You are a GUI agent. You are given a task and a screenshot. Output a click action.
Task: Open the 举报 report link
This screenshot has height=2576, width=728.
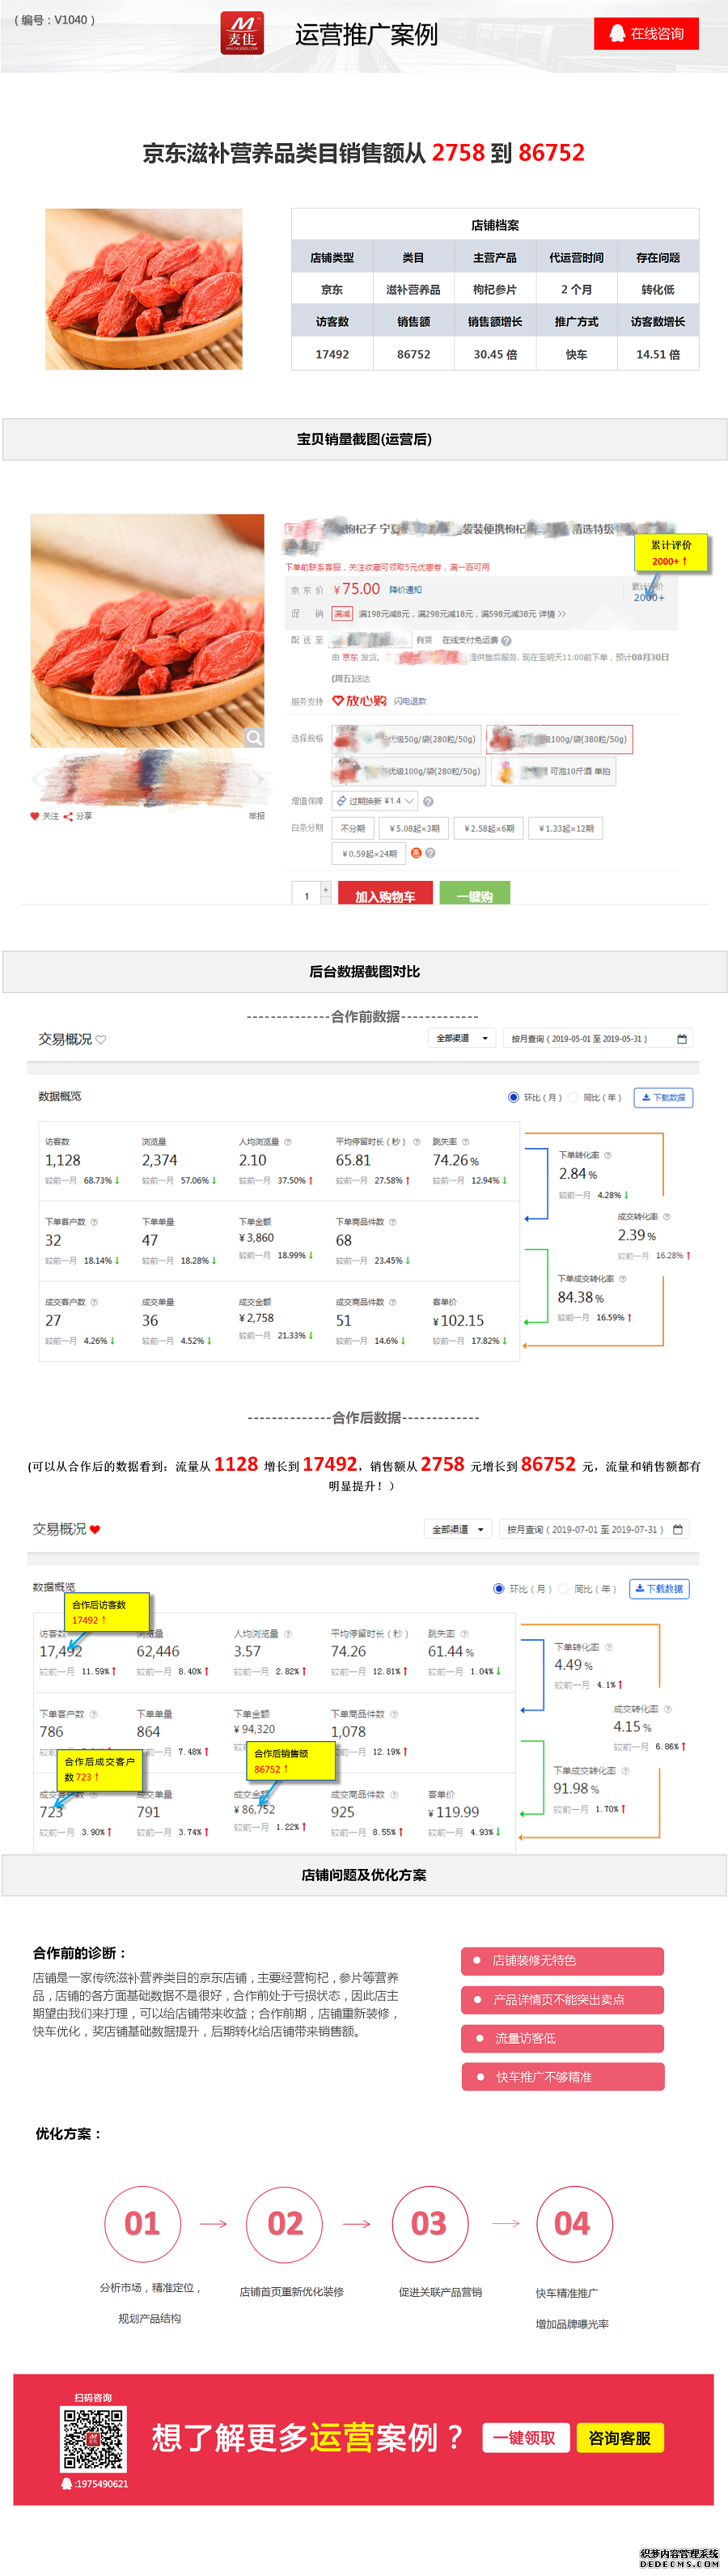257,816
